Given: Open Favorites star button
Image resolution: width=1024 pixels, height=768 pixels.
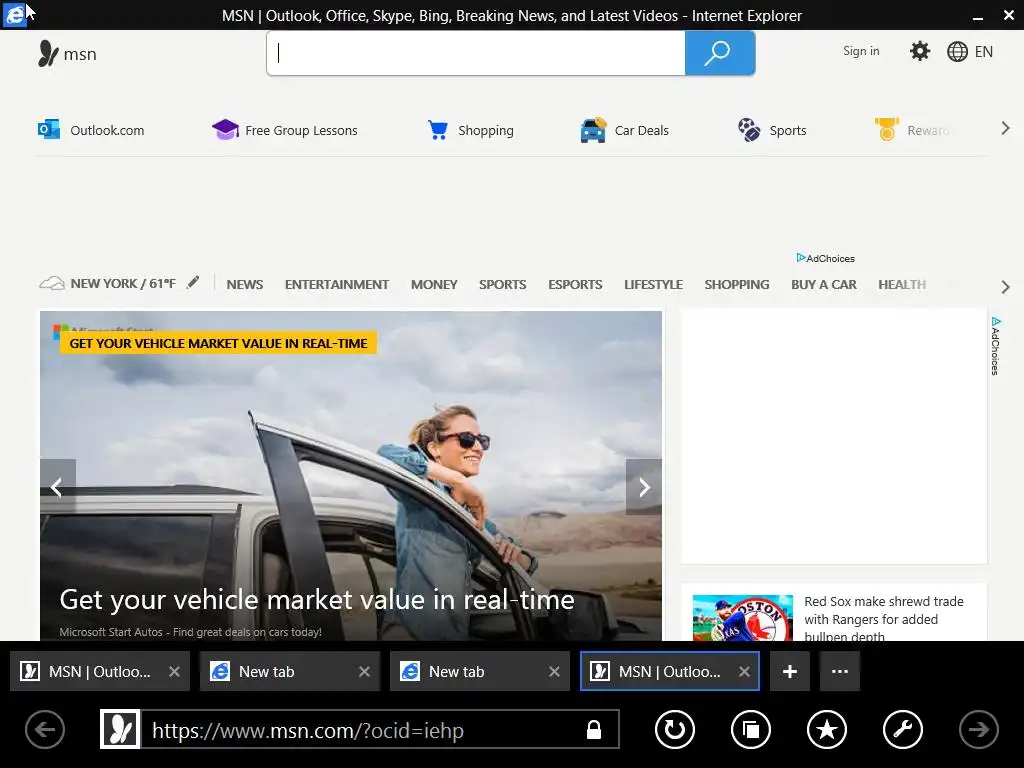Looking at the screenshot, I should [x=827, y=729].
